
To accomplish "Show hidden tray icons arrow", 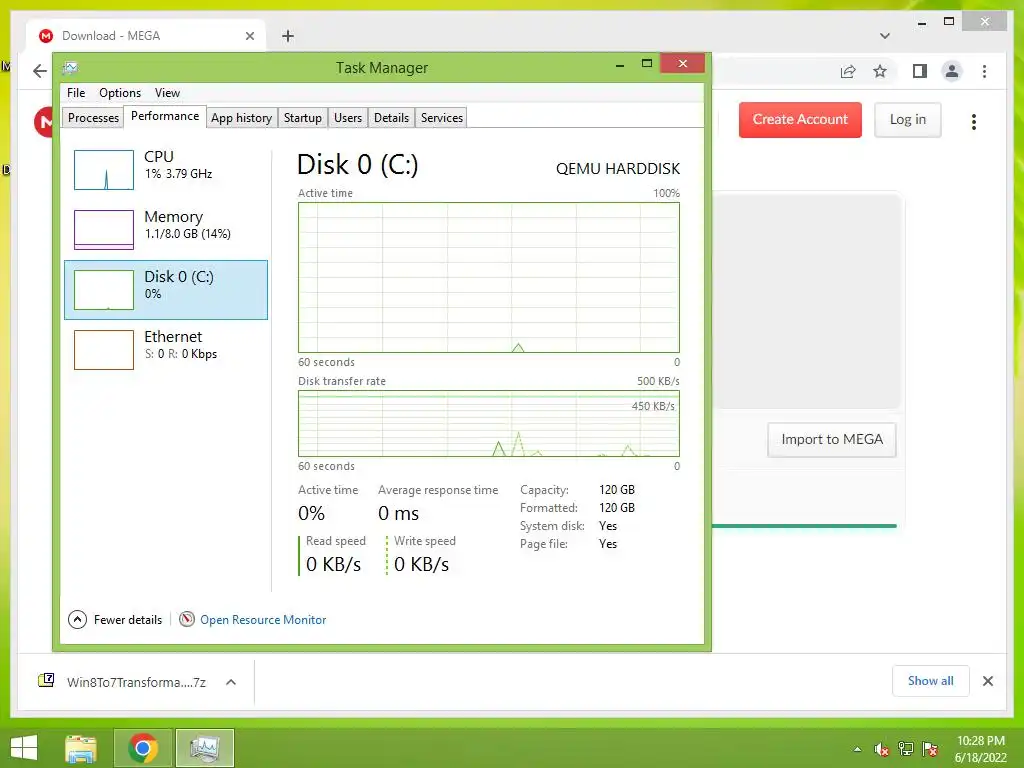I will coord(857,749).
